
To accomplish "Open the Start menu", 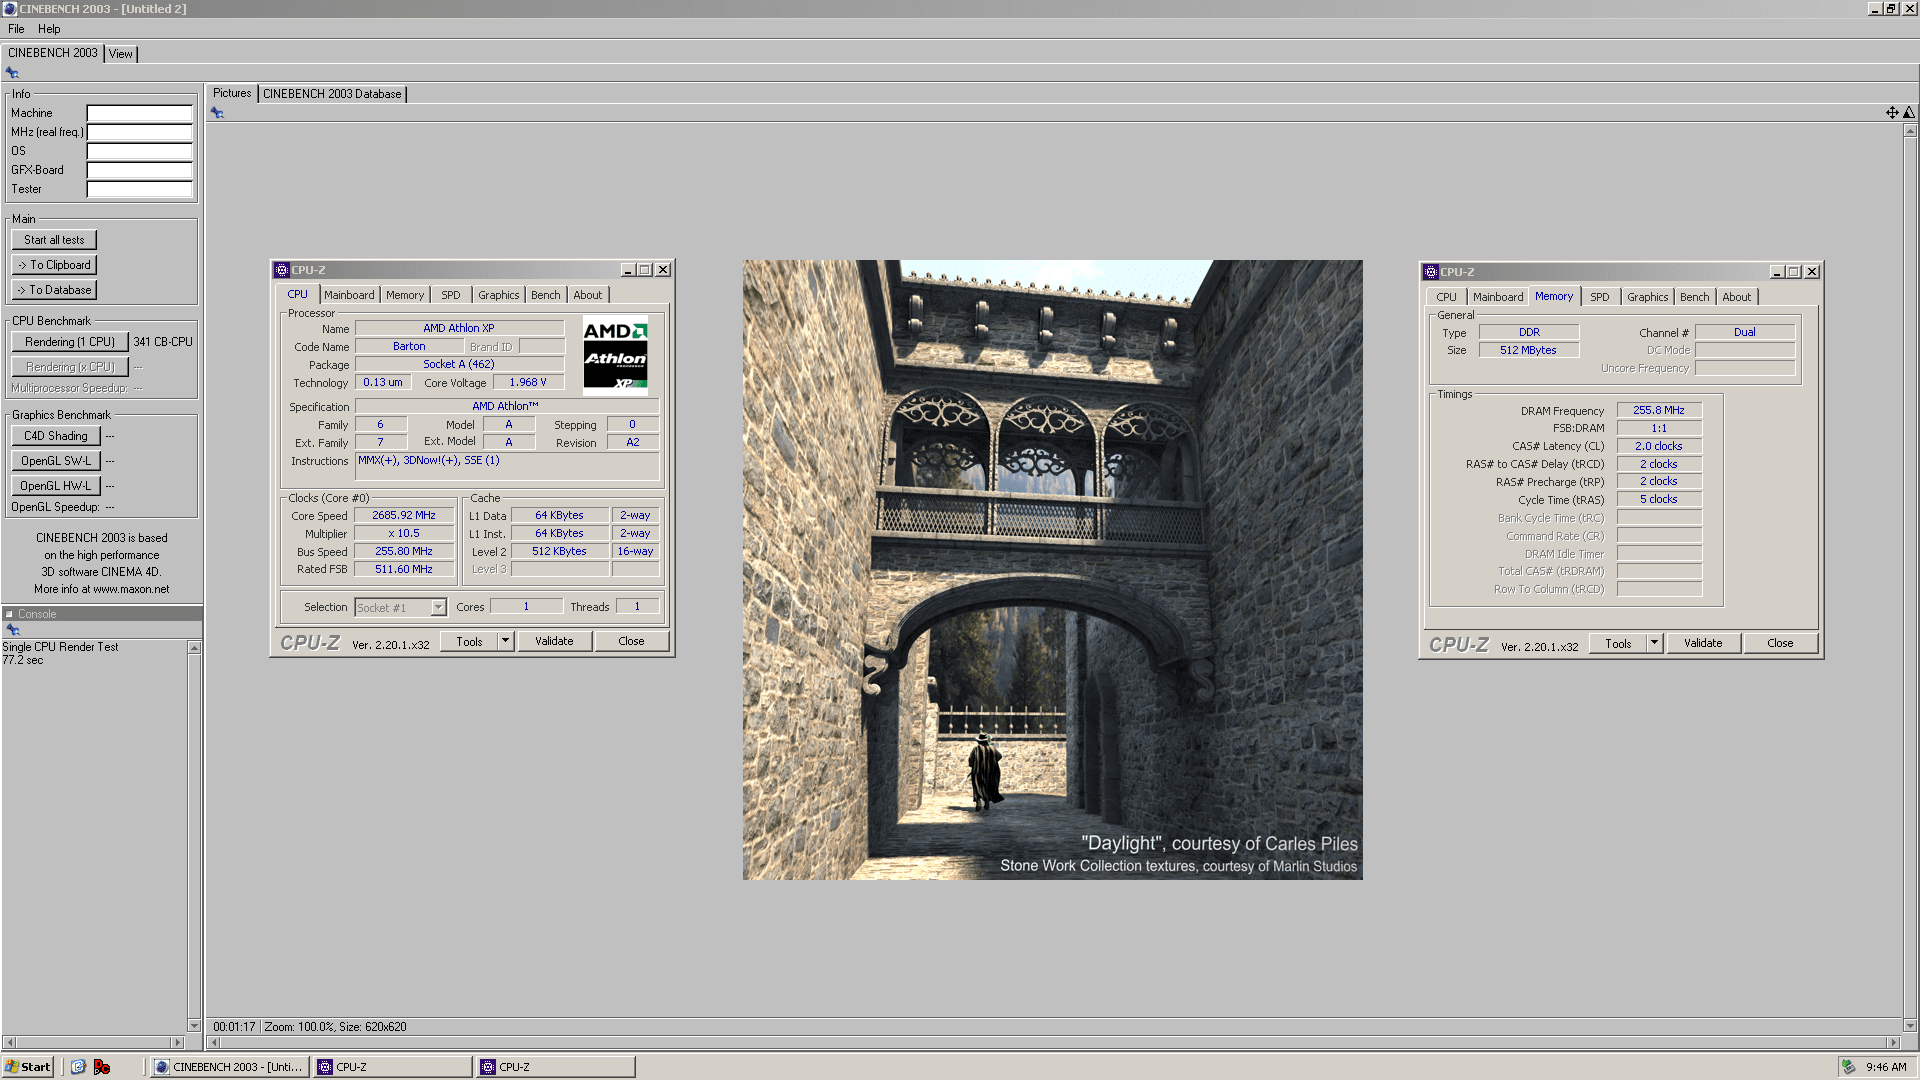I will [x=28, y=1067].
